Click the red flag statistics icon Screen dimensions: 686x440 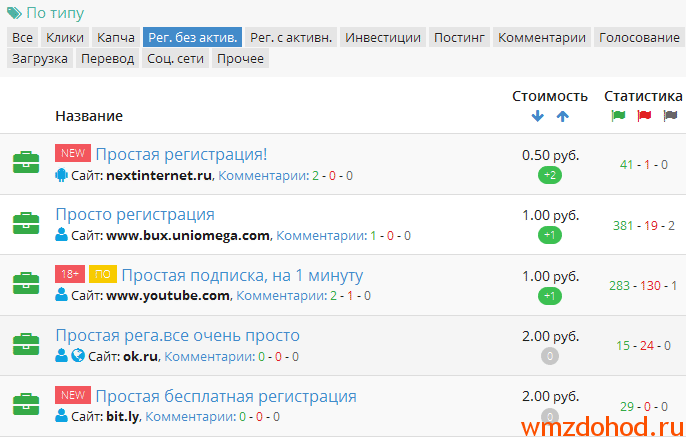[x=644, y=115]
